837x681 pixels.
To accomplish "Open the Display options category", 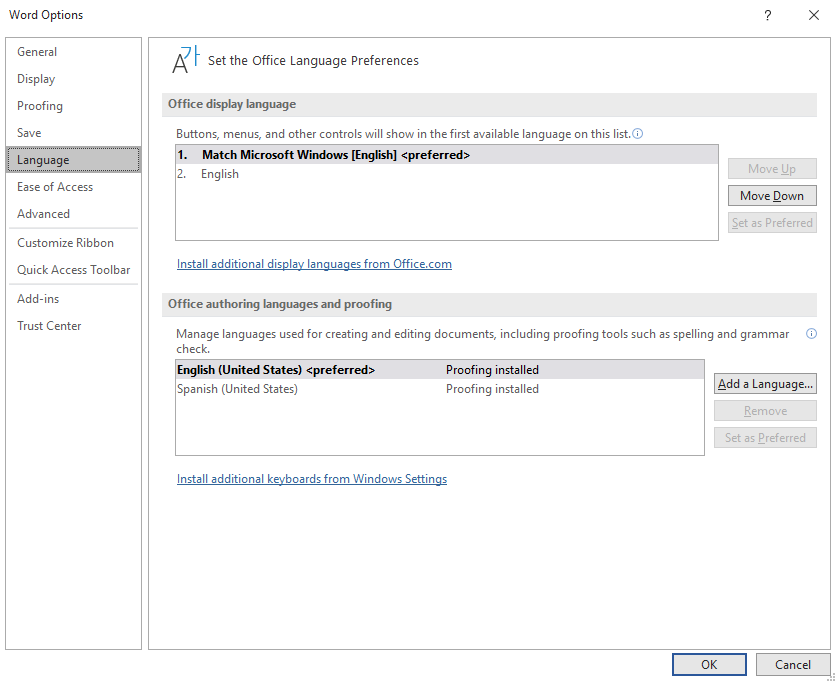I will point(73,79).
